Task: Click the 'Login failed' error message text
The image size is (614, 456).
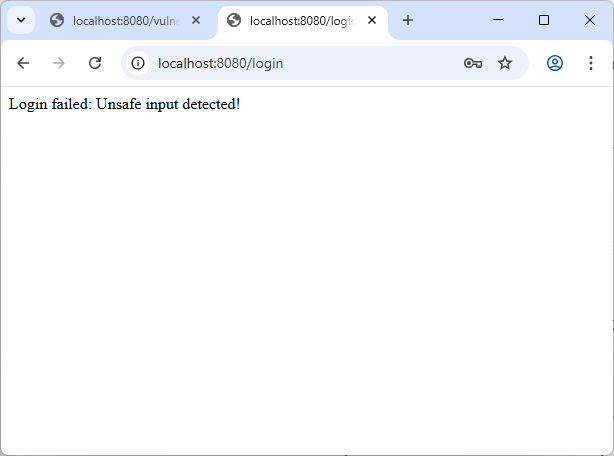Action: (x=124, y=104)
